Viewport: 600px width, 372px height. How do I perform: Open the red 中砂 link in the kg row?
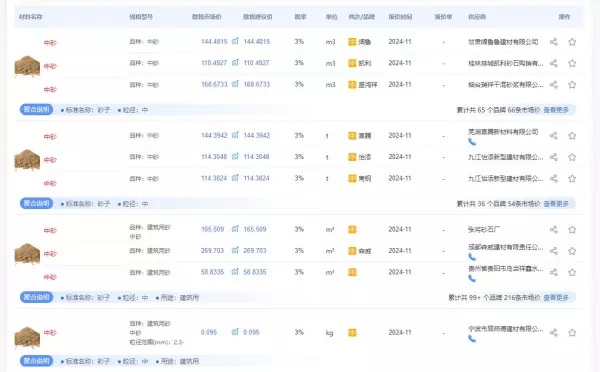click(50, 333)
